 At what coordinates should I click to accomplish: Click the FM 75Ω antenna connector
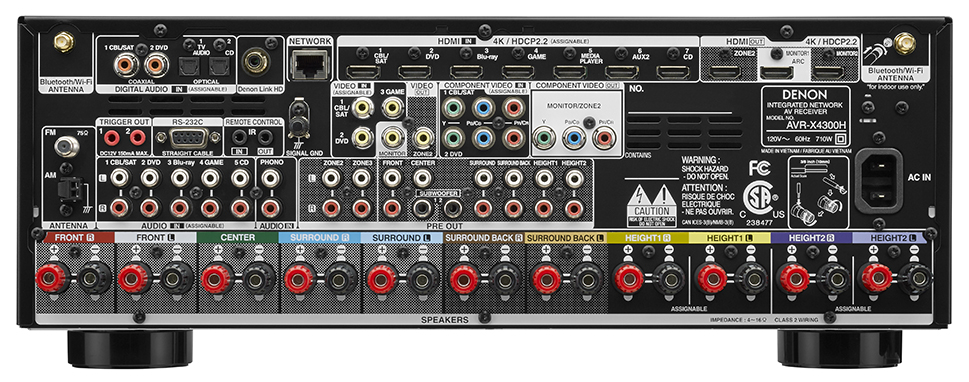(x=63, y=146)
